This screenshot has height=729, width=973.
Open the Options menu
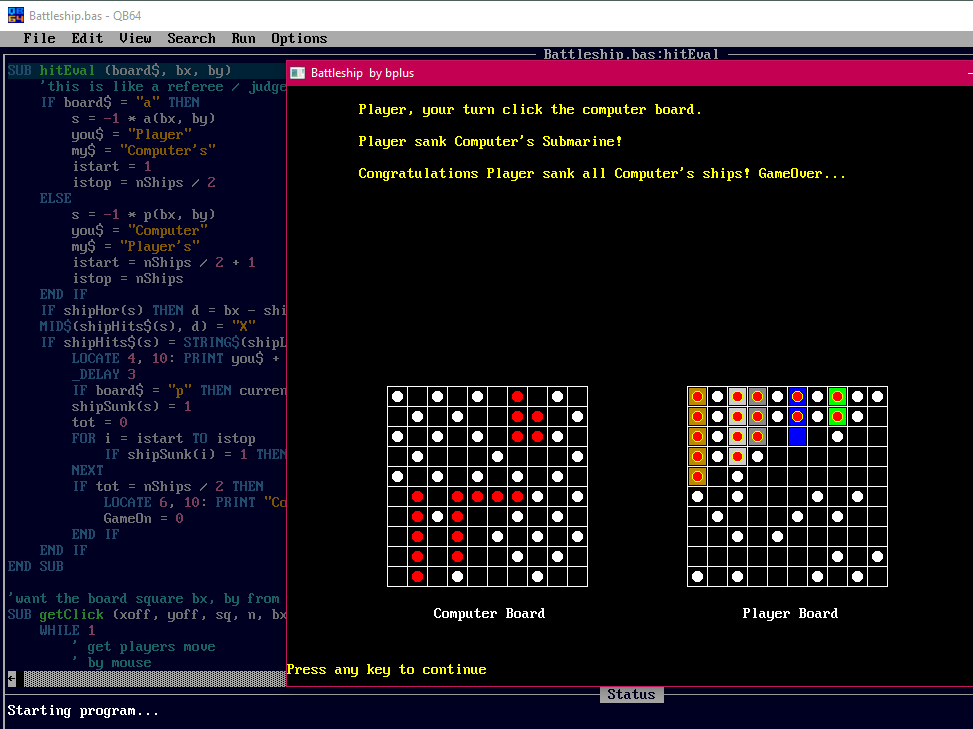click(x=299, y=38)
